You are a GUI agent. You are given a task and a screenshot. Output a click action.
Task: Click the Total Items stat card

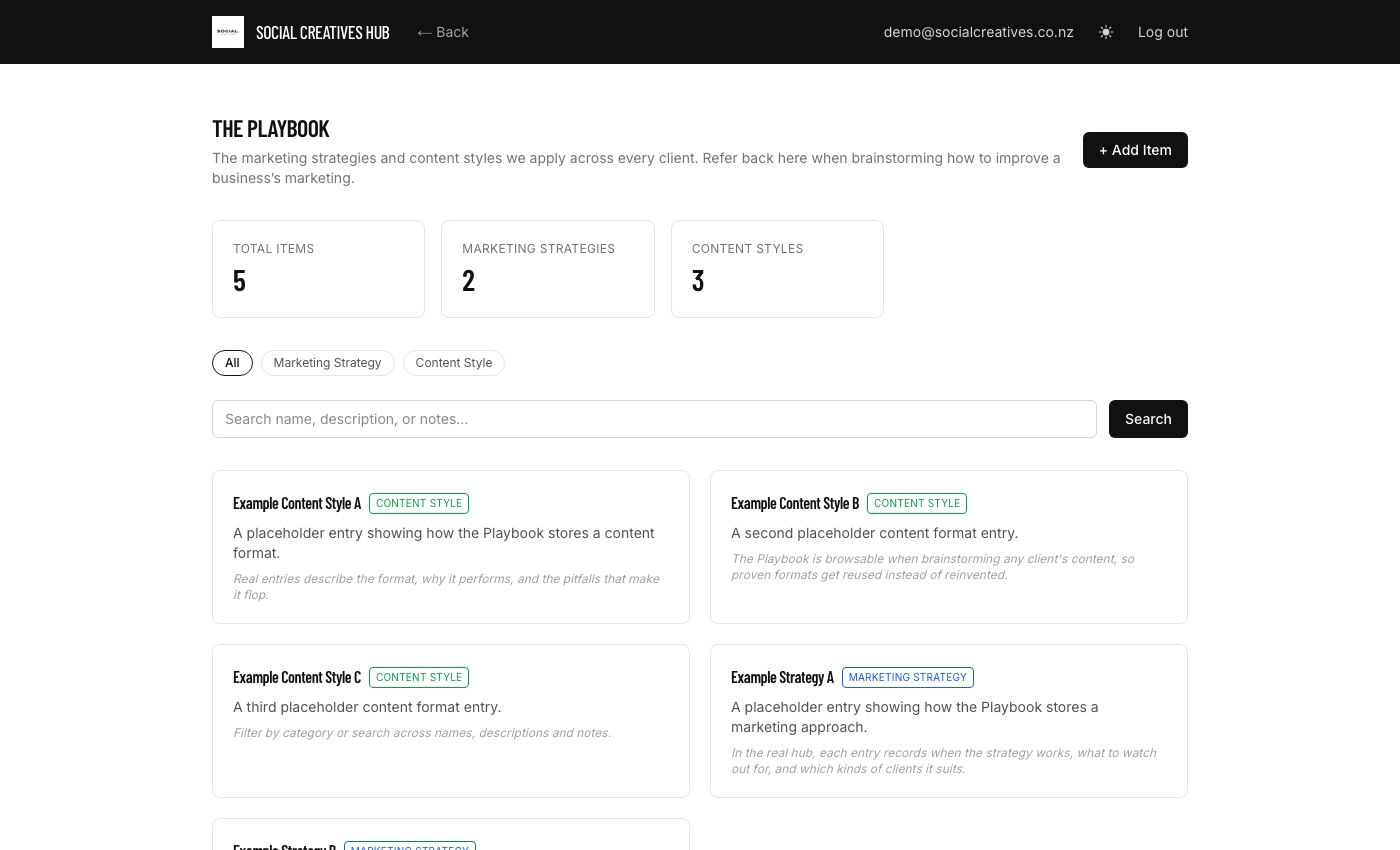pyautogui.click(x=318, y=269)
